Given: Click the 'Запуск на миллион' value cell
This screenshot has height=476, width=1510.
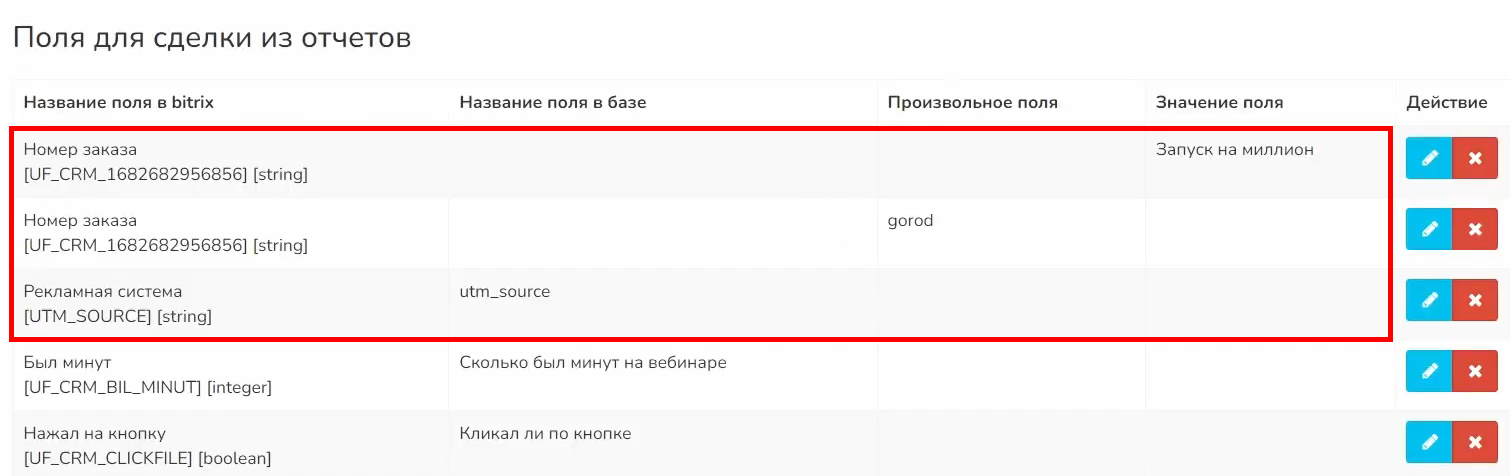Looking at the screenshot, I should click(x=1234, y=150).
